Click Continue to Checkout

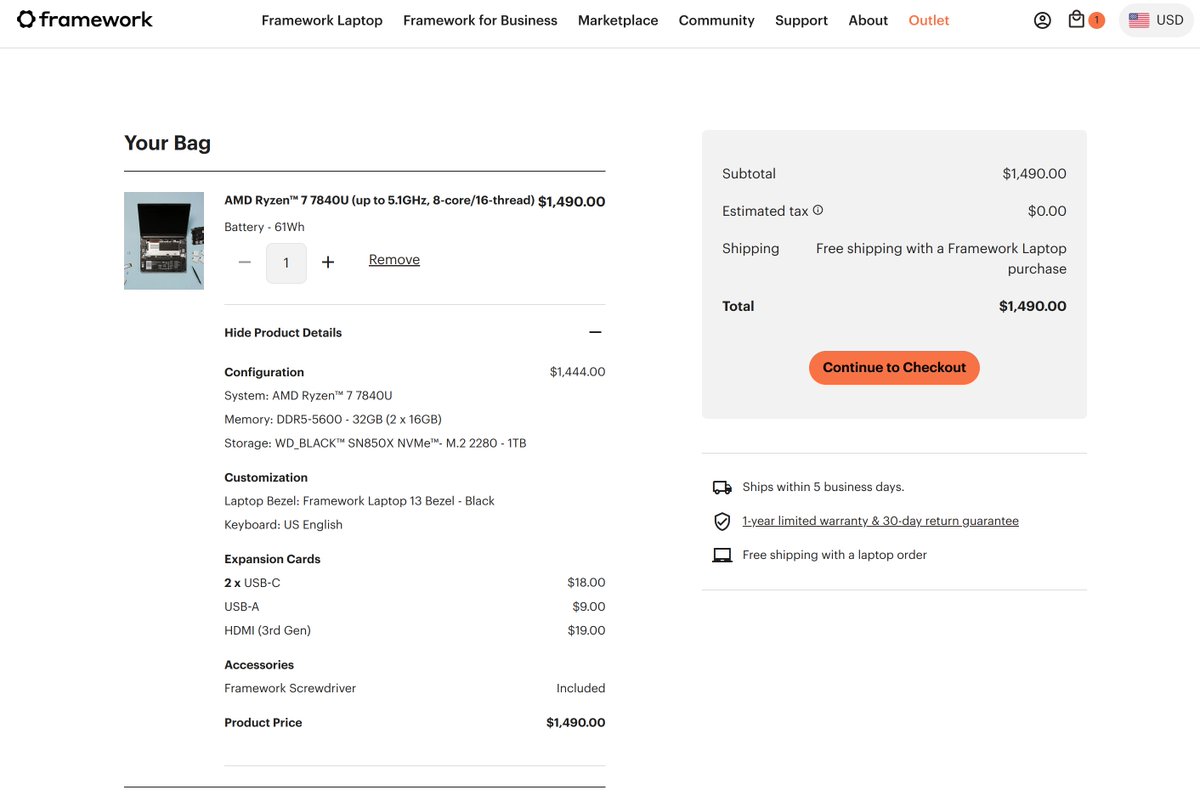894,367
